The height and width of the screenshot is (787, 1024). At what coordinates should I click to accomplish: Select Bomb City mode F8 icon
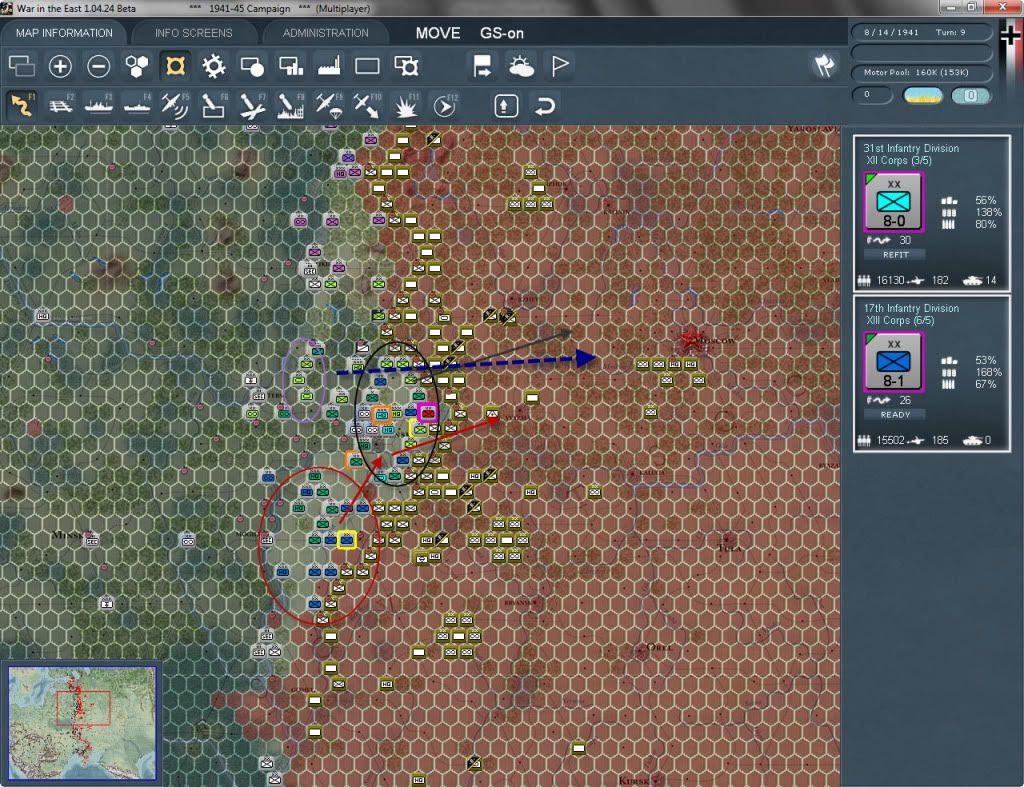point(291,105)
